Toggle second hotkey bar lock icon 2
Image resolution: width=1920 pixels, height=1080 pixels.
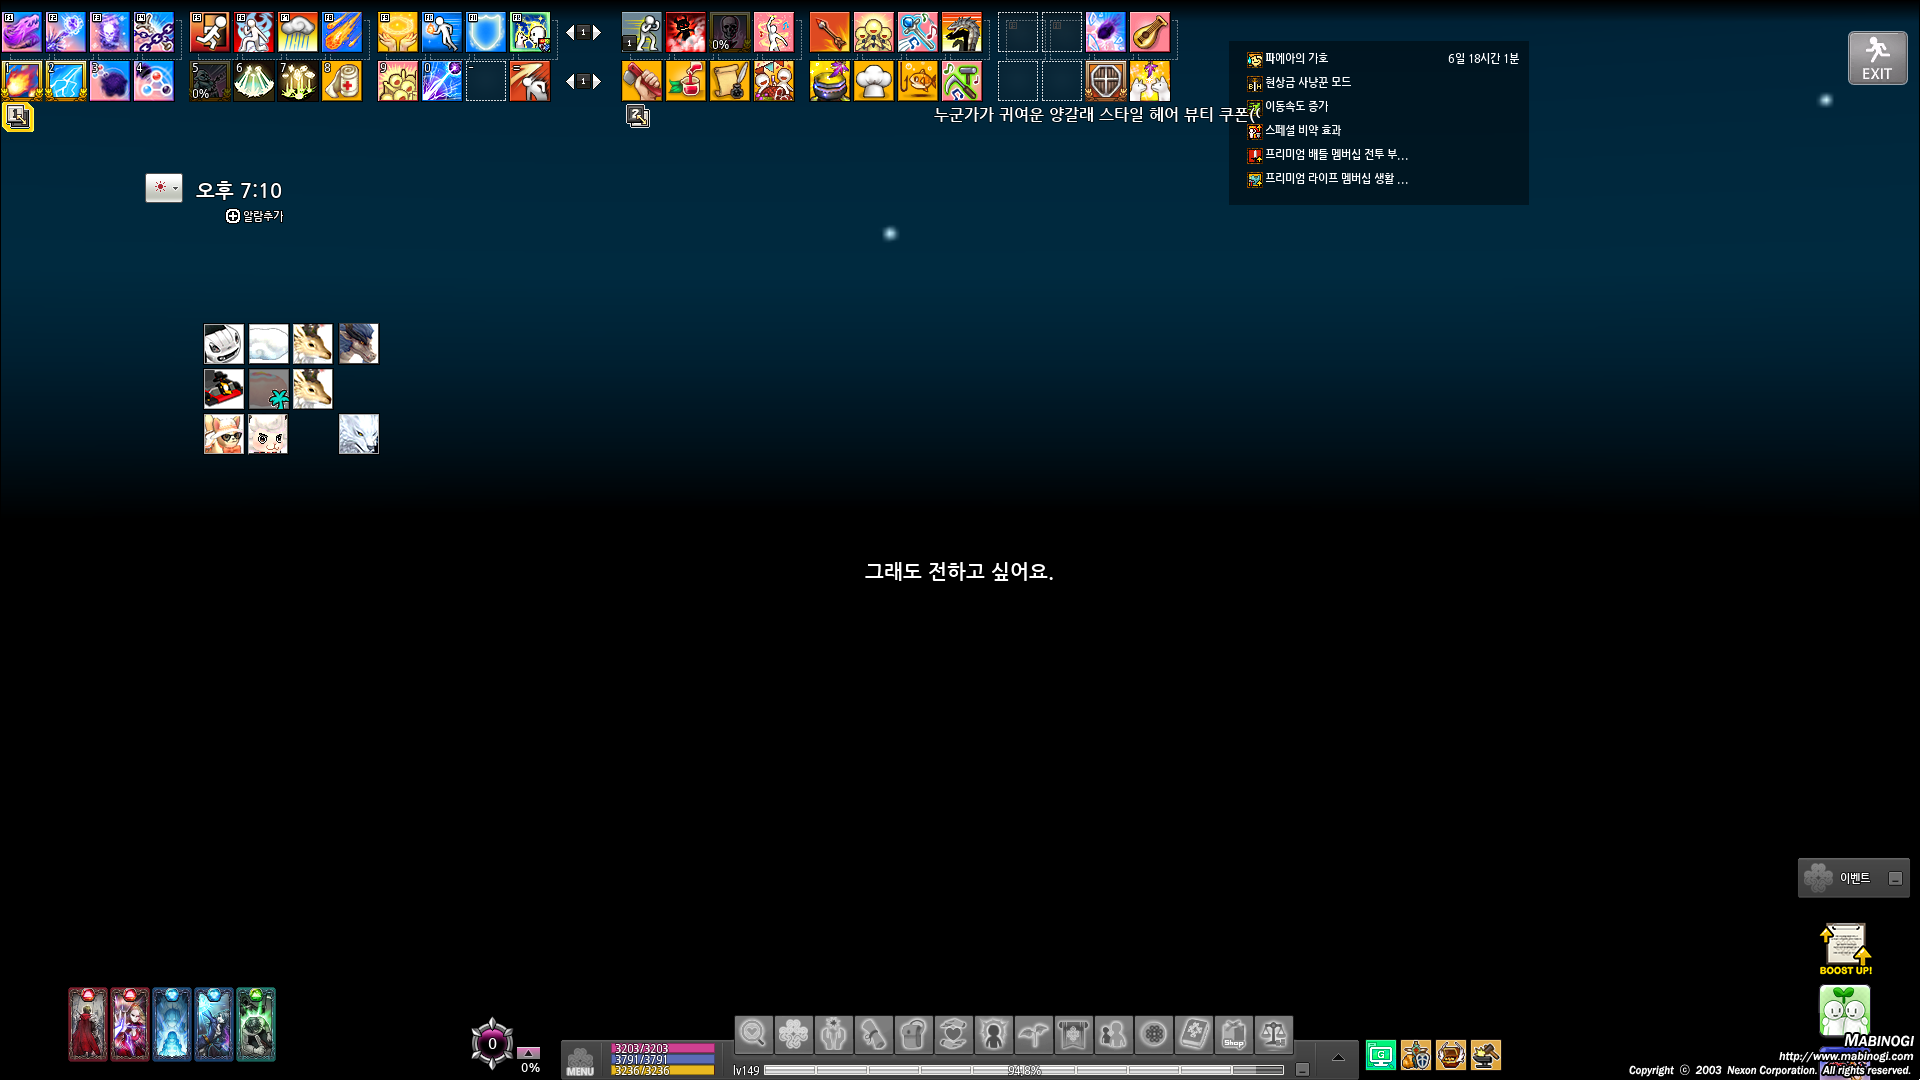[x=638, y=116]
